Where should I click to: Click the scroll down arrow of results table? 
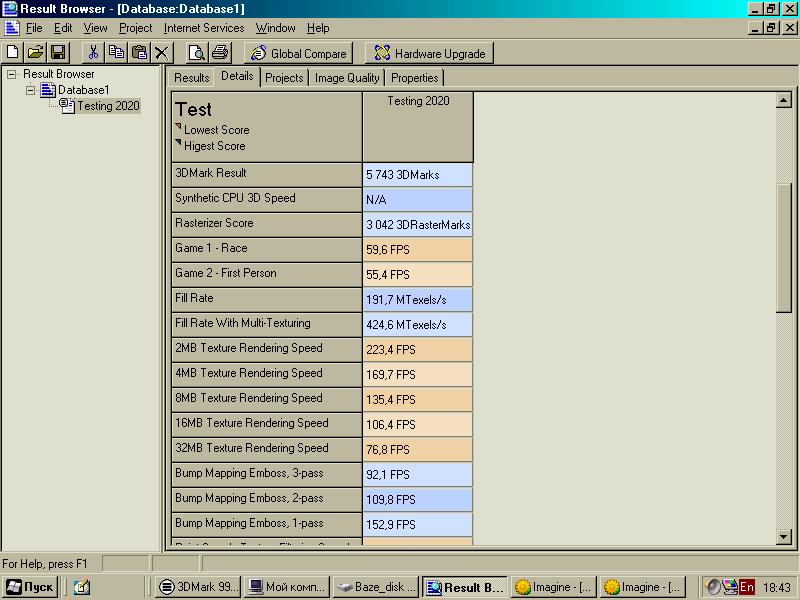[x=783, y=536]
